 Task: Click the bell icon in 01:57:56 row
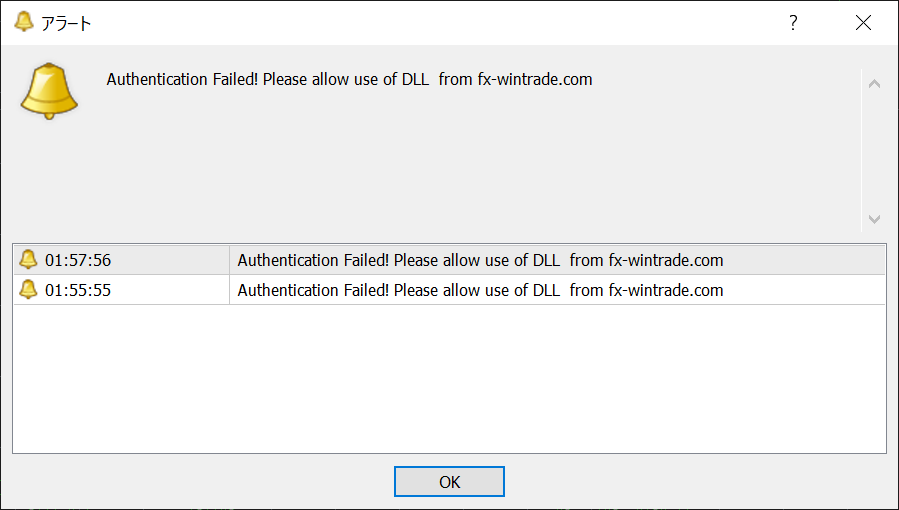click(28, 260)
